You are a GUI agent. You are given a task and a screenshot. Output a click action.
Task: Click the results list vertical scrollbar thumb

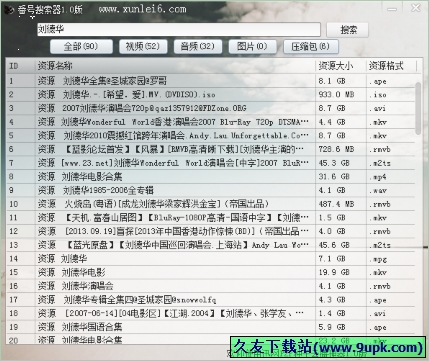click(419, 109)
